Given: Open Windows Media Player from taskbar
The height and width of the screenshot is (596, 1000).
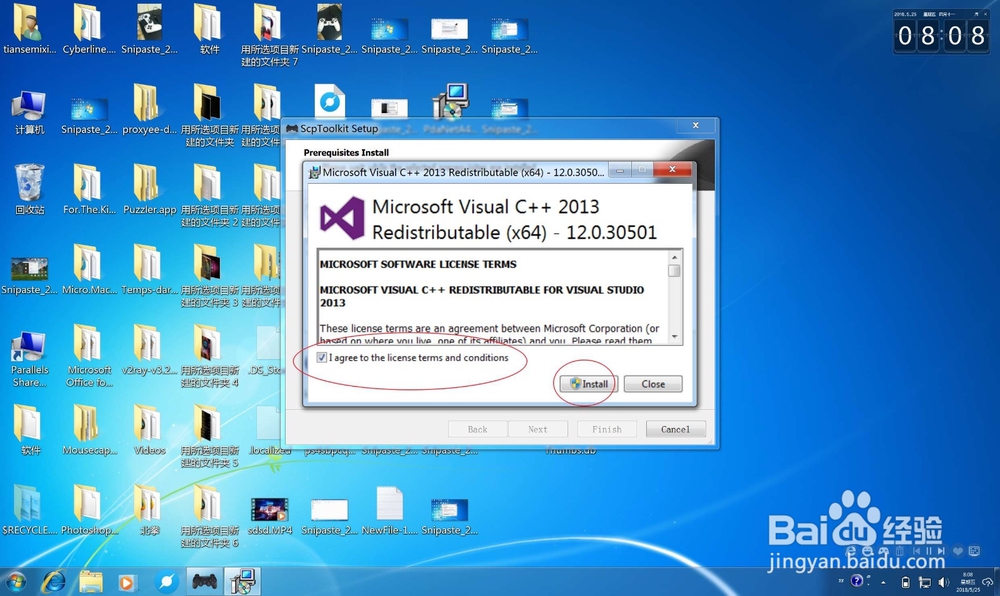Looking at the screenshot, I should (126, 582).
